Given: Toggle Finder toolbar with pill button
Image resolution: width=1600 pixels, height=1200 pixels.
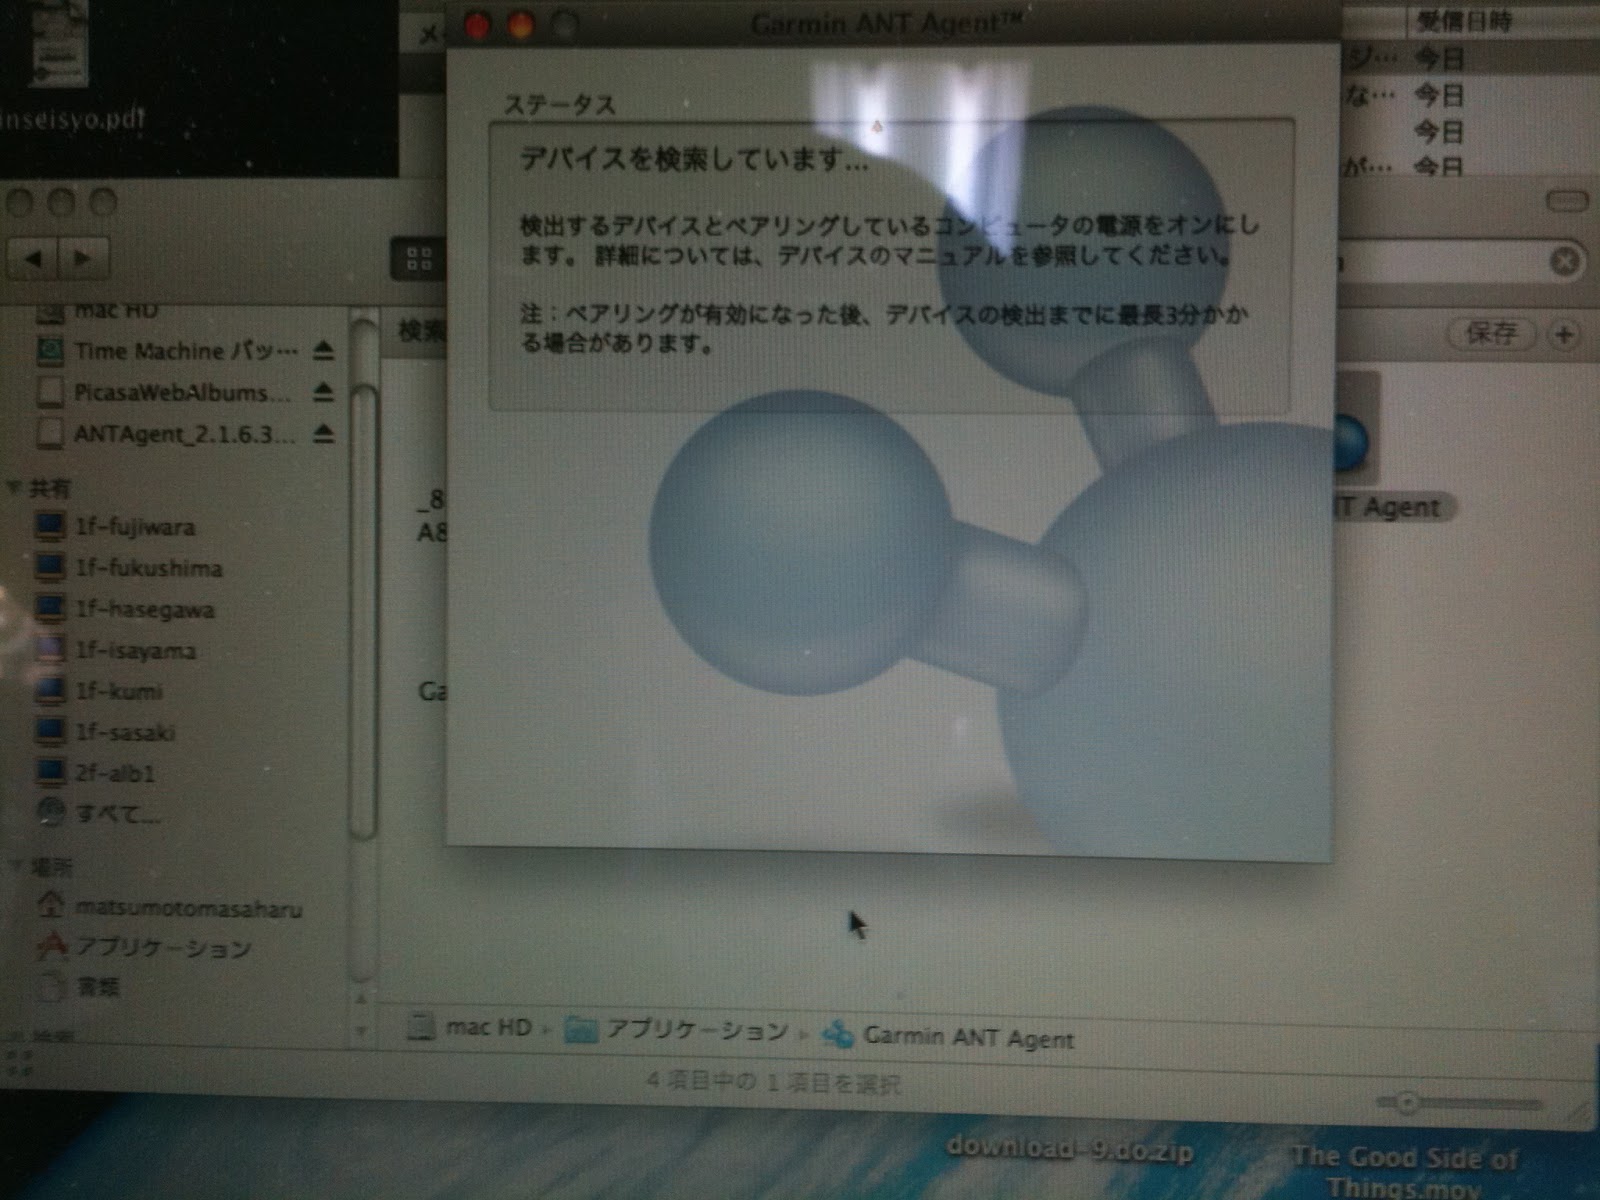Looking at the screenshot, I should pos(1566,201).
